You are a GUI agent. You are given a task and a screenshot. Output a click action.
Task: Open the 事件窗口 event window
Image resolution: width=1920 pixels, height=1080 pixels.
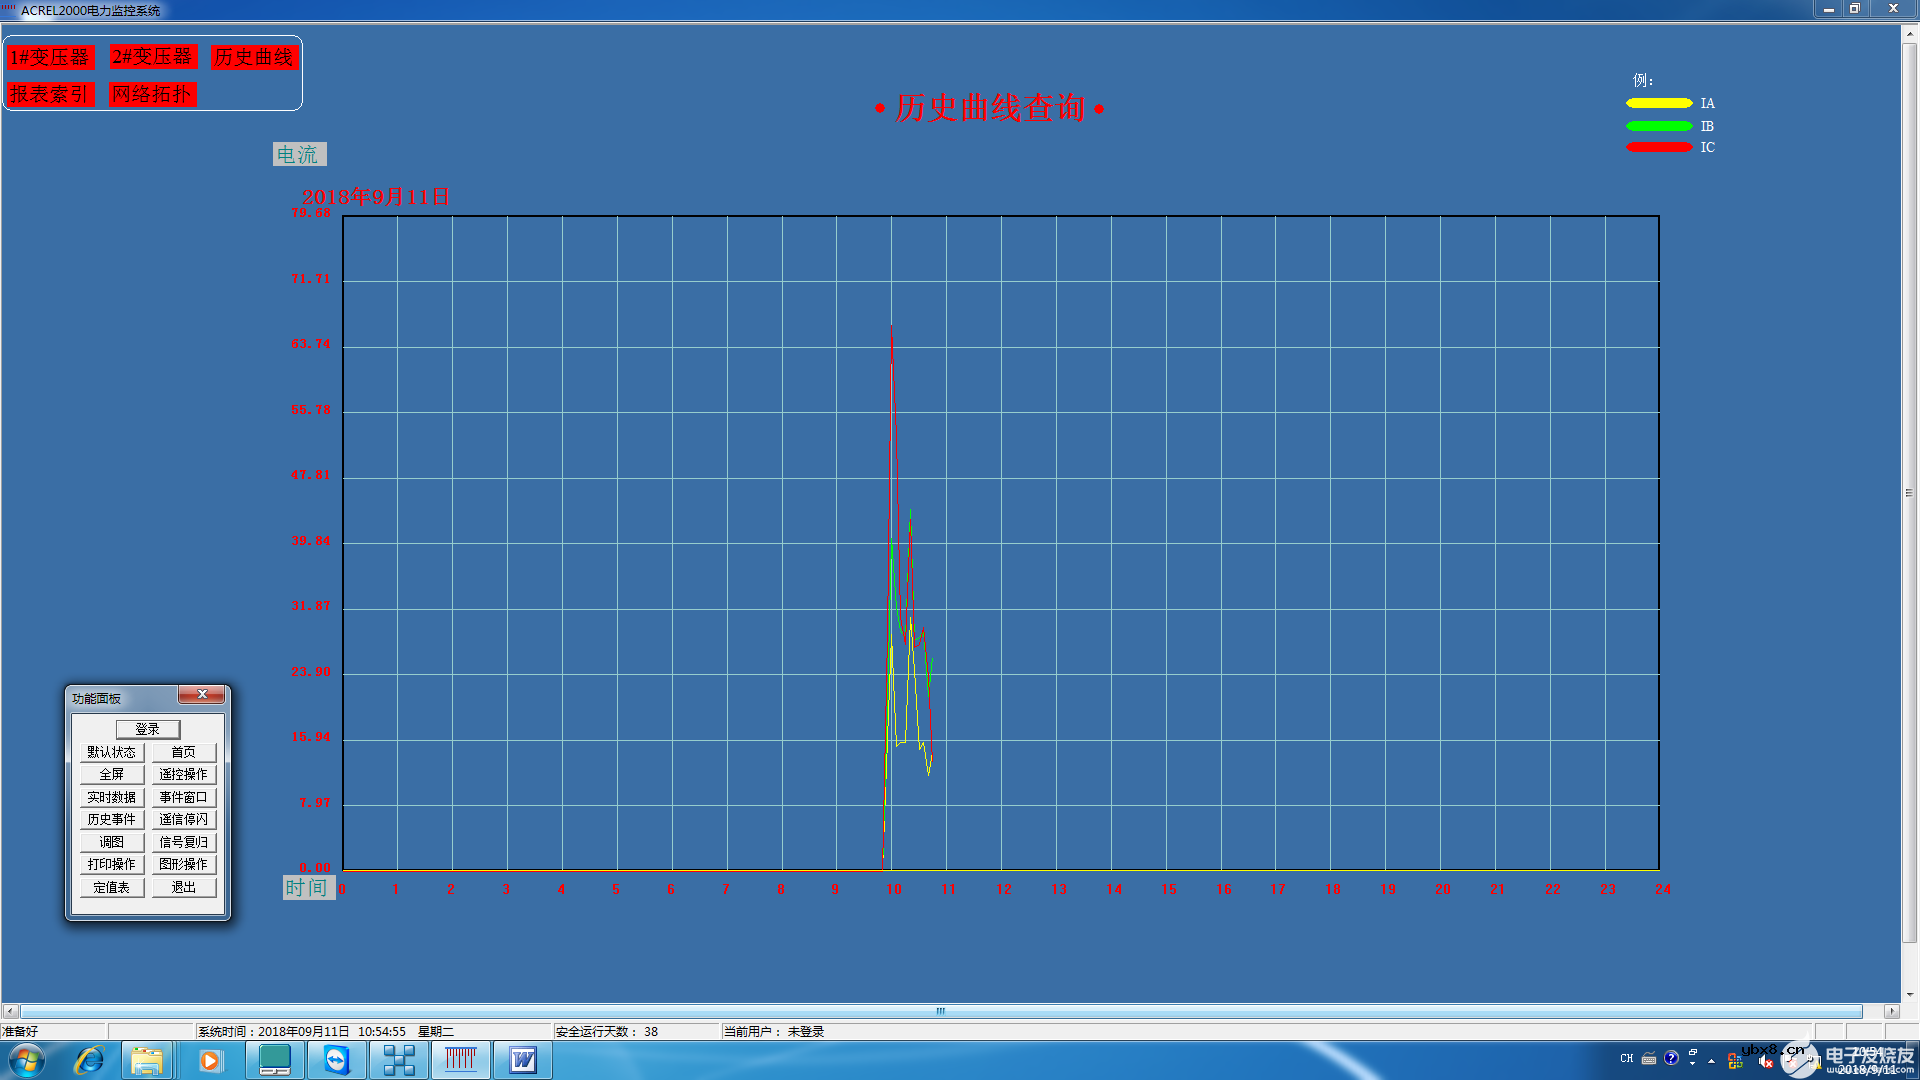coord(184,797)
